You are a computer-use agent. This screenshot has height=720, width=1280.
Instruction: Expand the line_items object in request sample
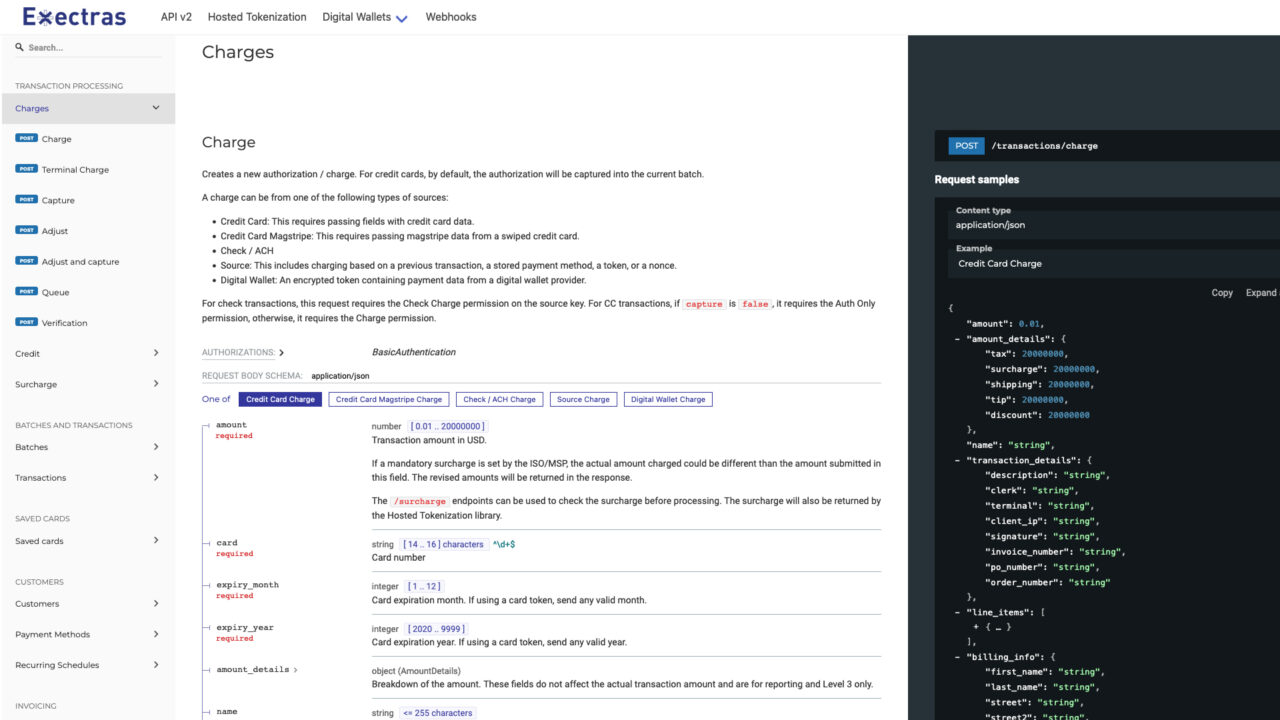[977, 627]
